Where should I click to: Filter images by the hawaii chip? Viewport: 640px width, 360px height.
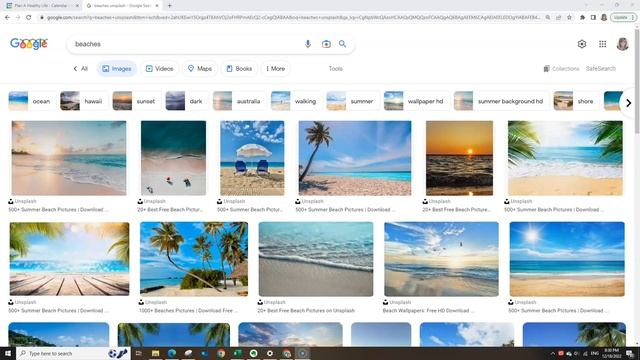tap(83, 101)
